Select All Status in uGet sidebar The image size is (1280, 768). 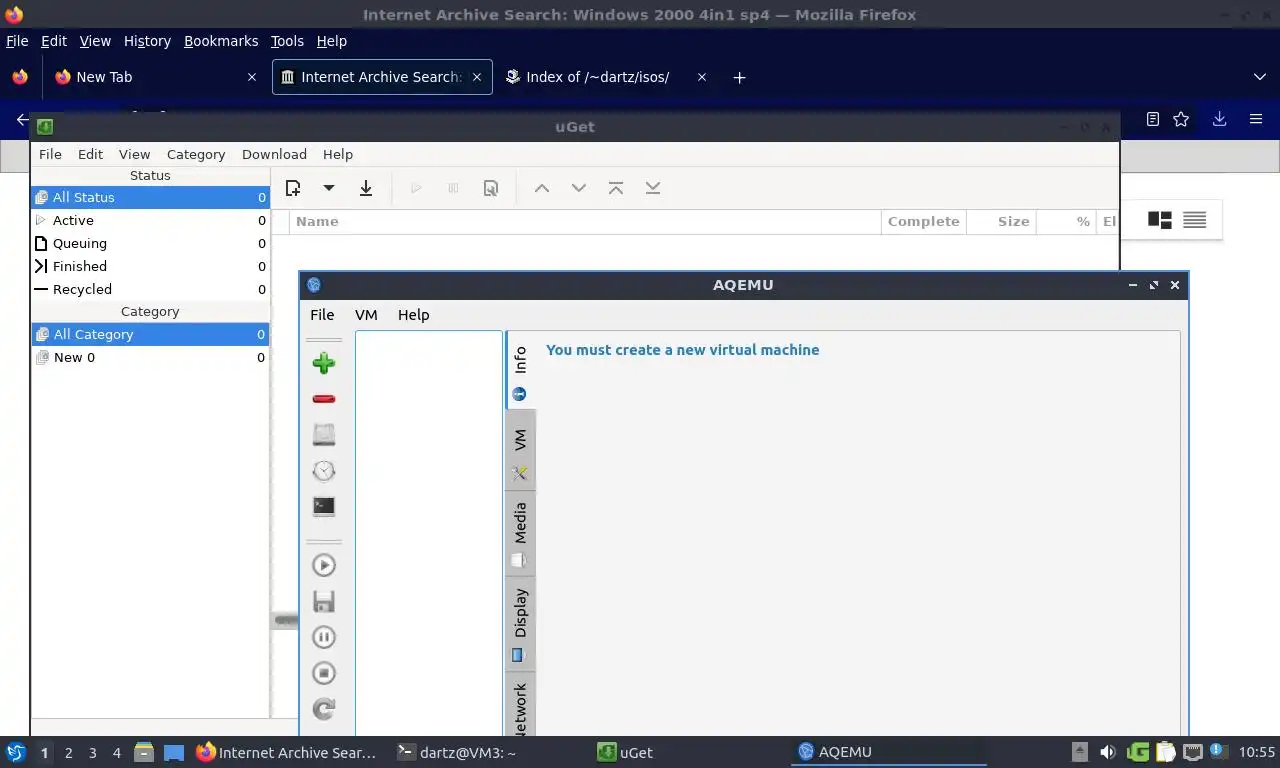(x=150, y=198)
